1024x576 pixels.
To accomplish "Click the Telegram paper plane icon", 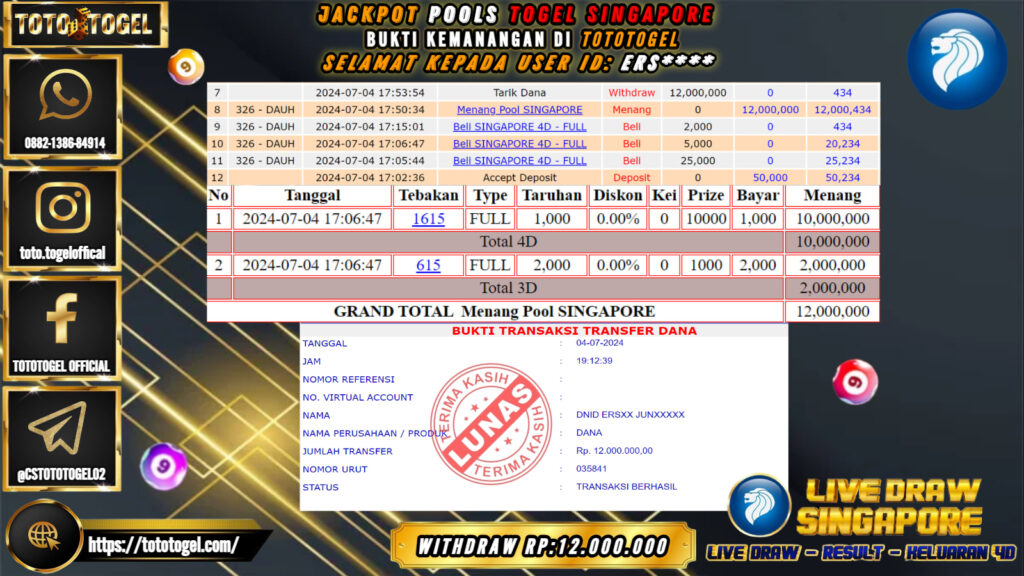I will pos(57,428).
